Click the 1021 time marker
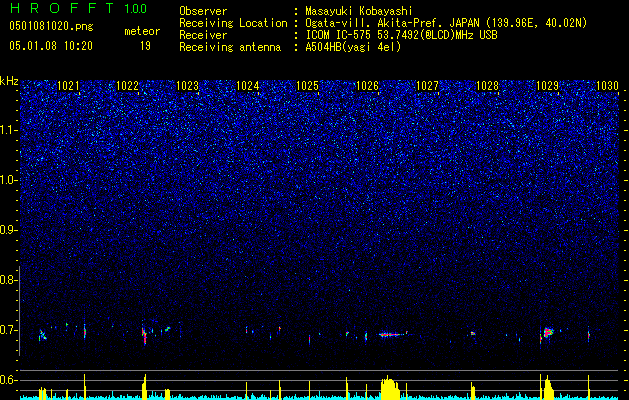Image resolution: width=629 pixels, height=400 pixels. 68,86
